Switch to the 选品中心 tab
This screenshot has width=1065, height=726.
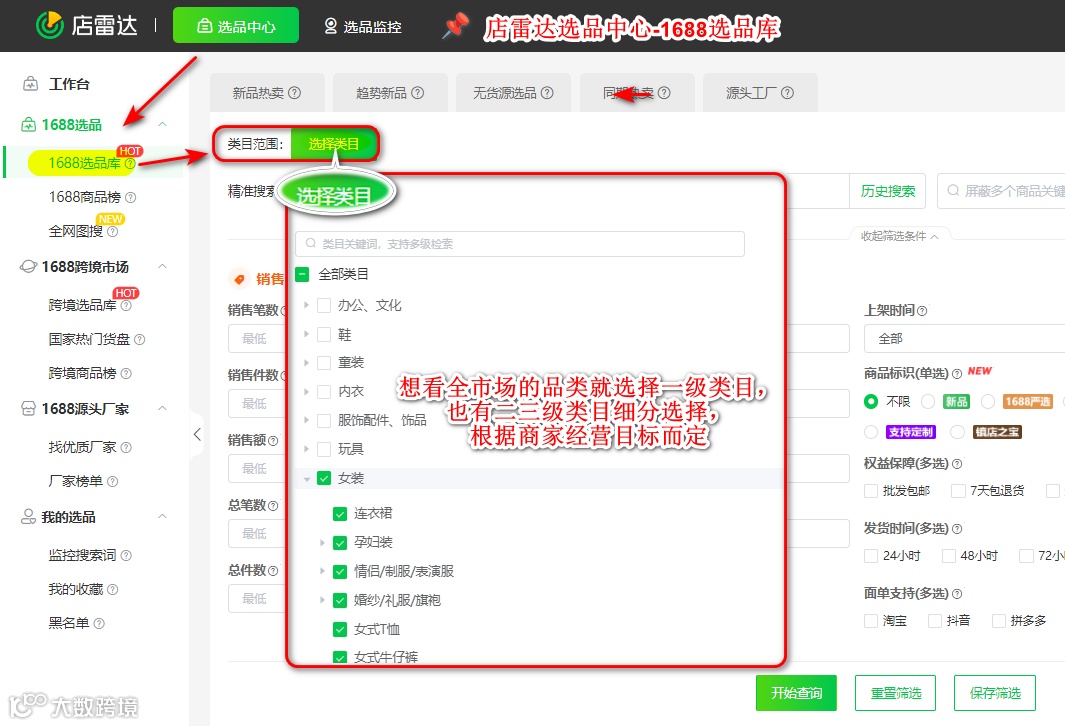(x=236, y=26)
